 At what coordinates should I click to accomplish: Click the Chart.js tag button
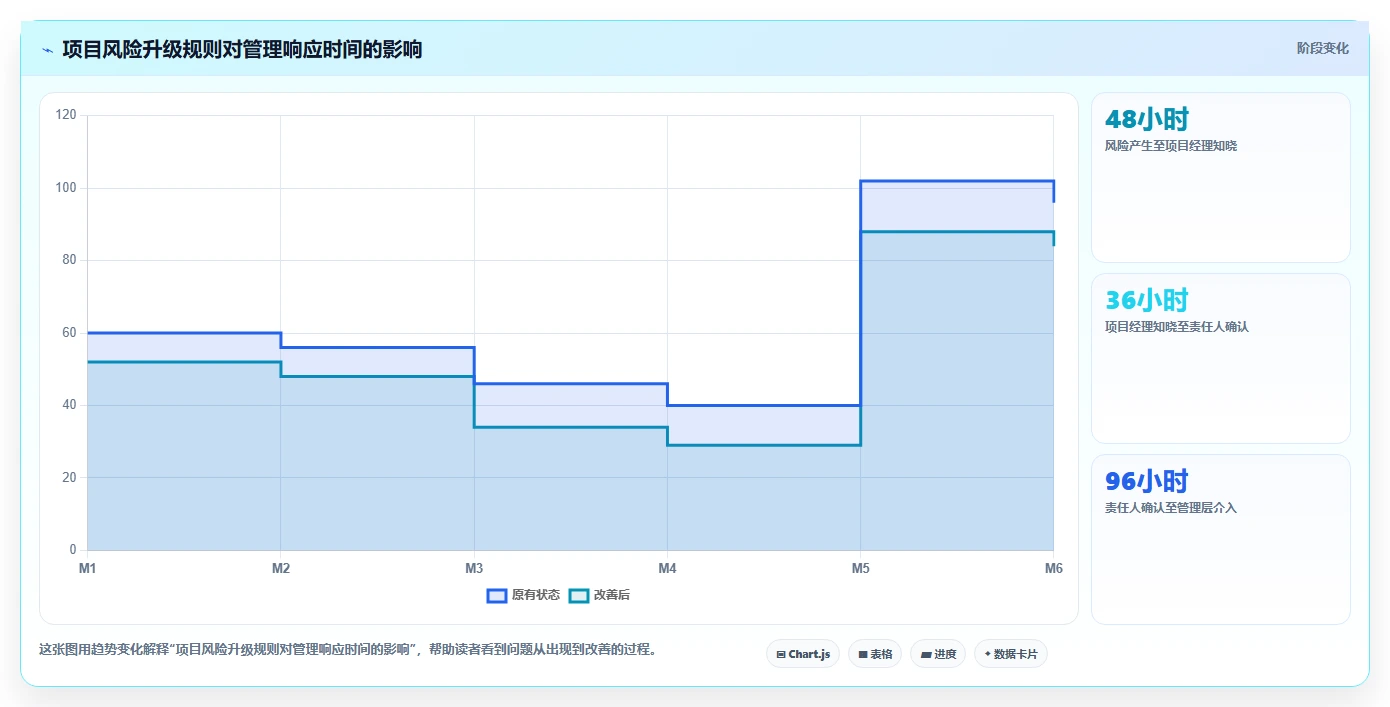click(x=803, y=654)
